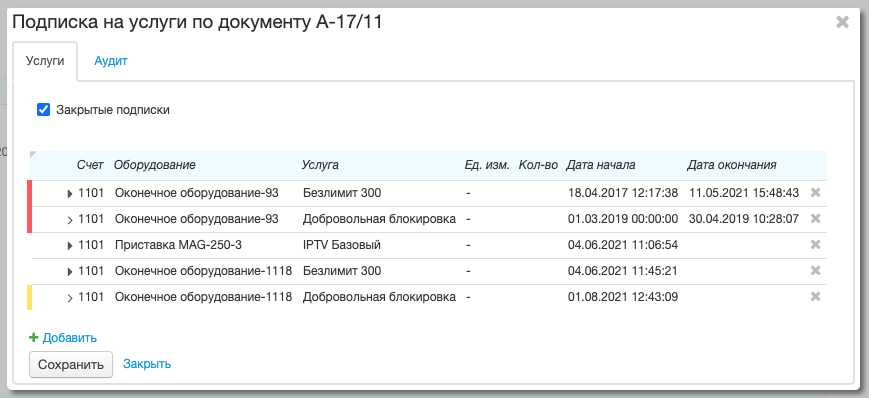Delete the IPTV Базовый subscription row
The image size is (869, 398).
click(x=815, y=244)
